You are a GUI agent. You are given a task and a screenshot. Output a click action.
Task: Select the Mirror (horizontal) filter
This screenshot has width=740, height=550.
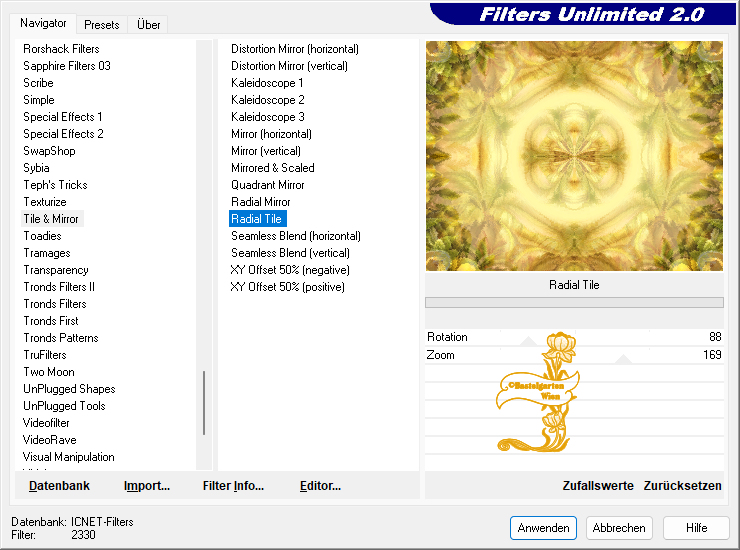pos(271,134)
